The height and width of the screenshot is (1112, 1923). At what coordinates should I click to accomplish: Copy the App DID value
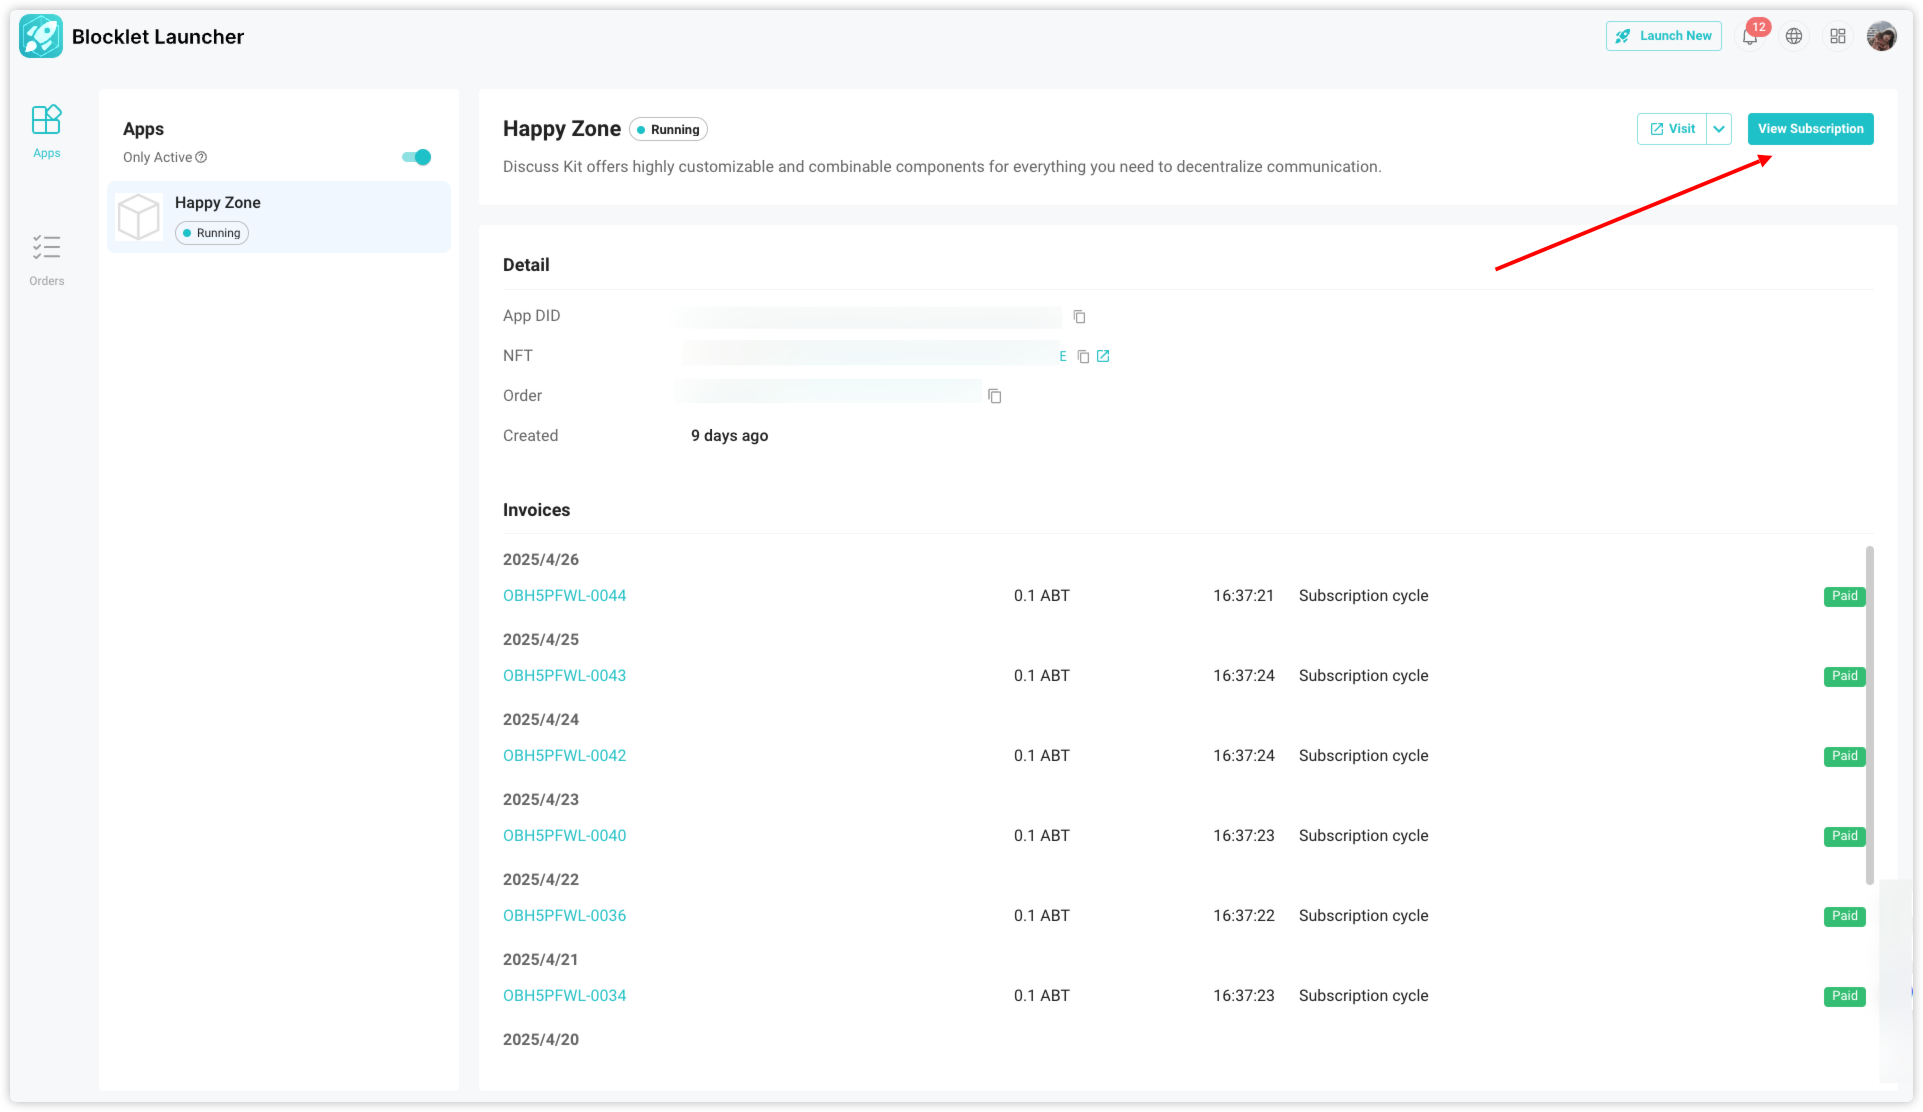click(x=1079, y=317)
